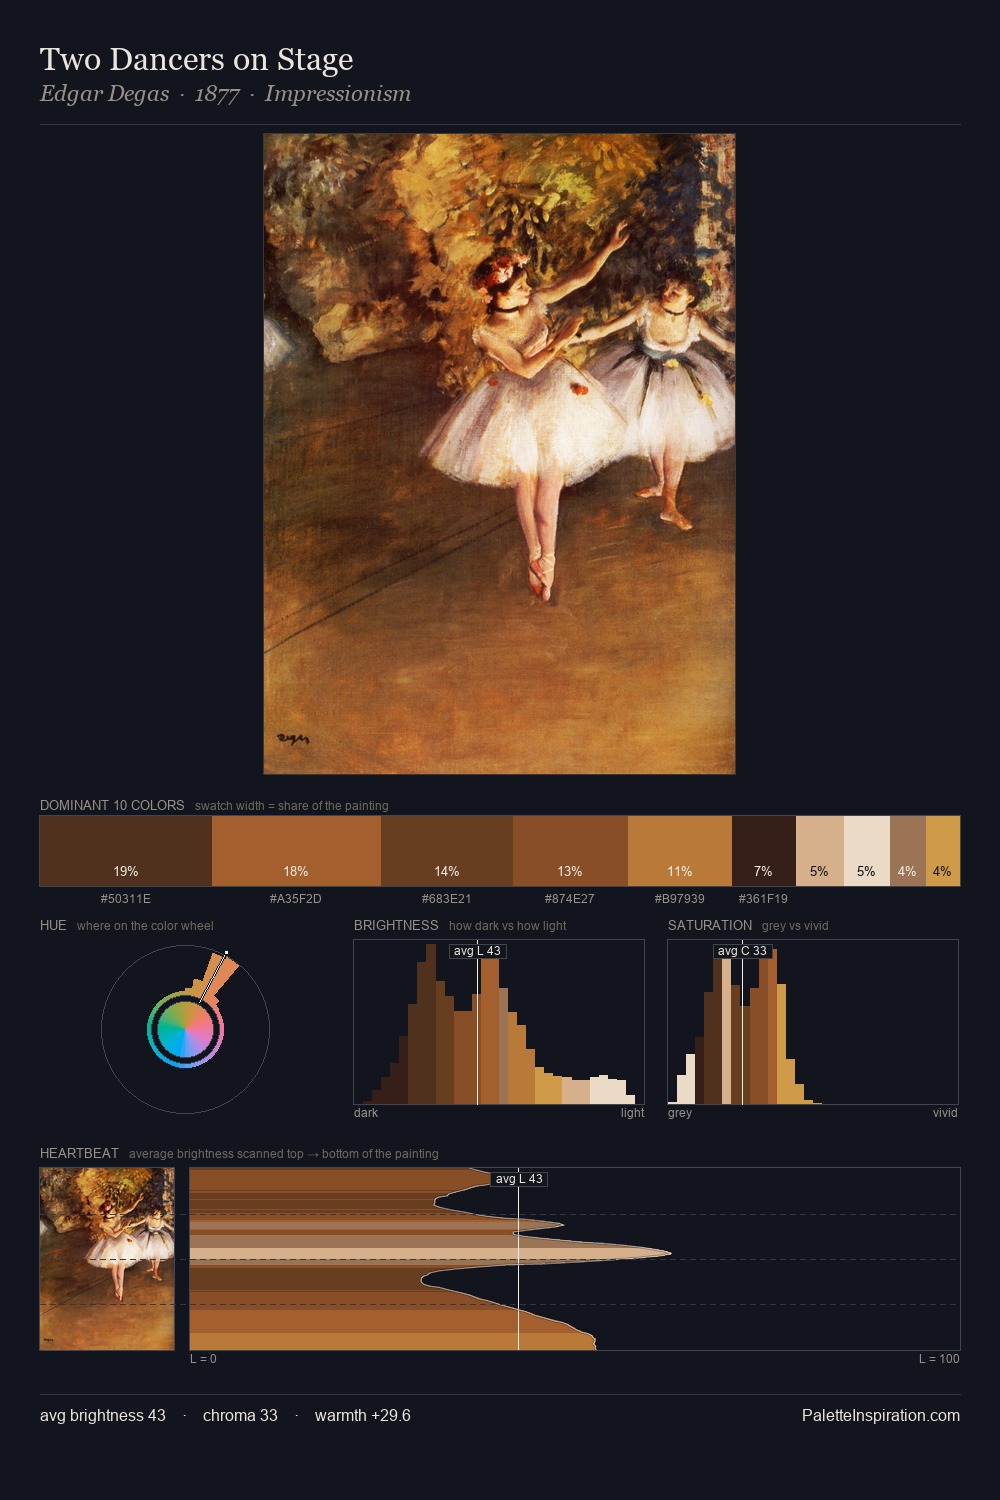
Task: Select the 7% #361F19 darkest swatch
Action: tap(764, 851)
